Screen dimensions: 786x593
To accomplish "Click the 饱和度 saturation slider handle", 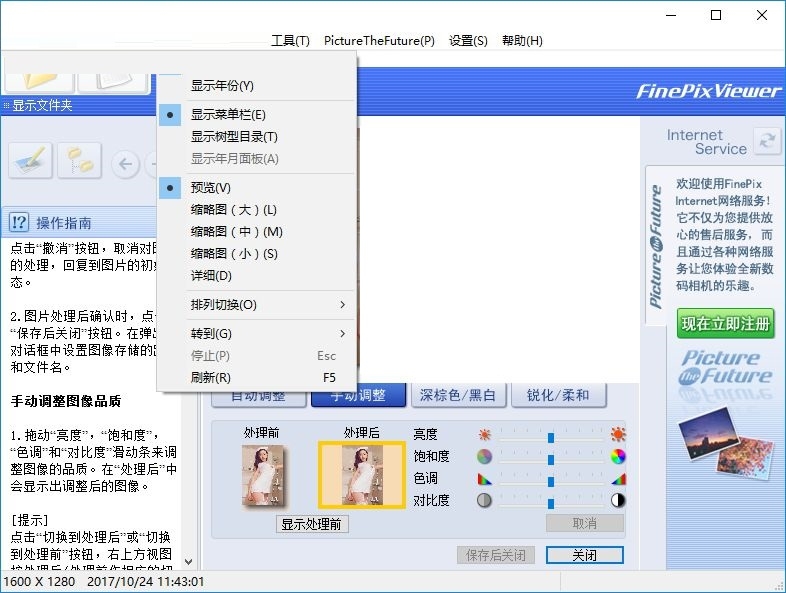I will 551,459.
